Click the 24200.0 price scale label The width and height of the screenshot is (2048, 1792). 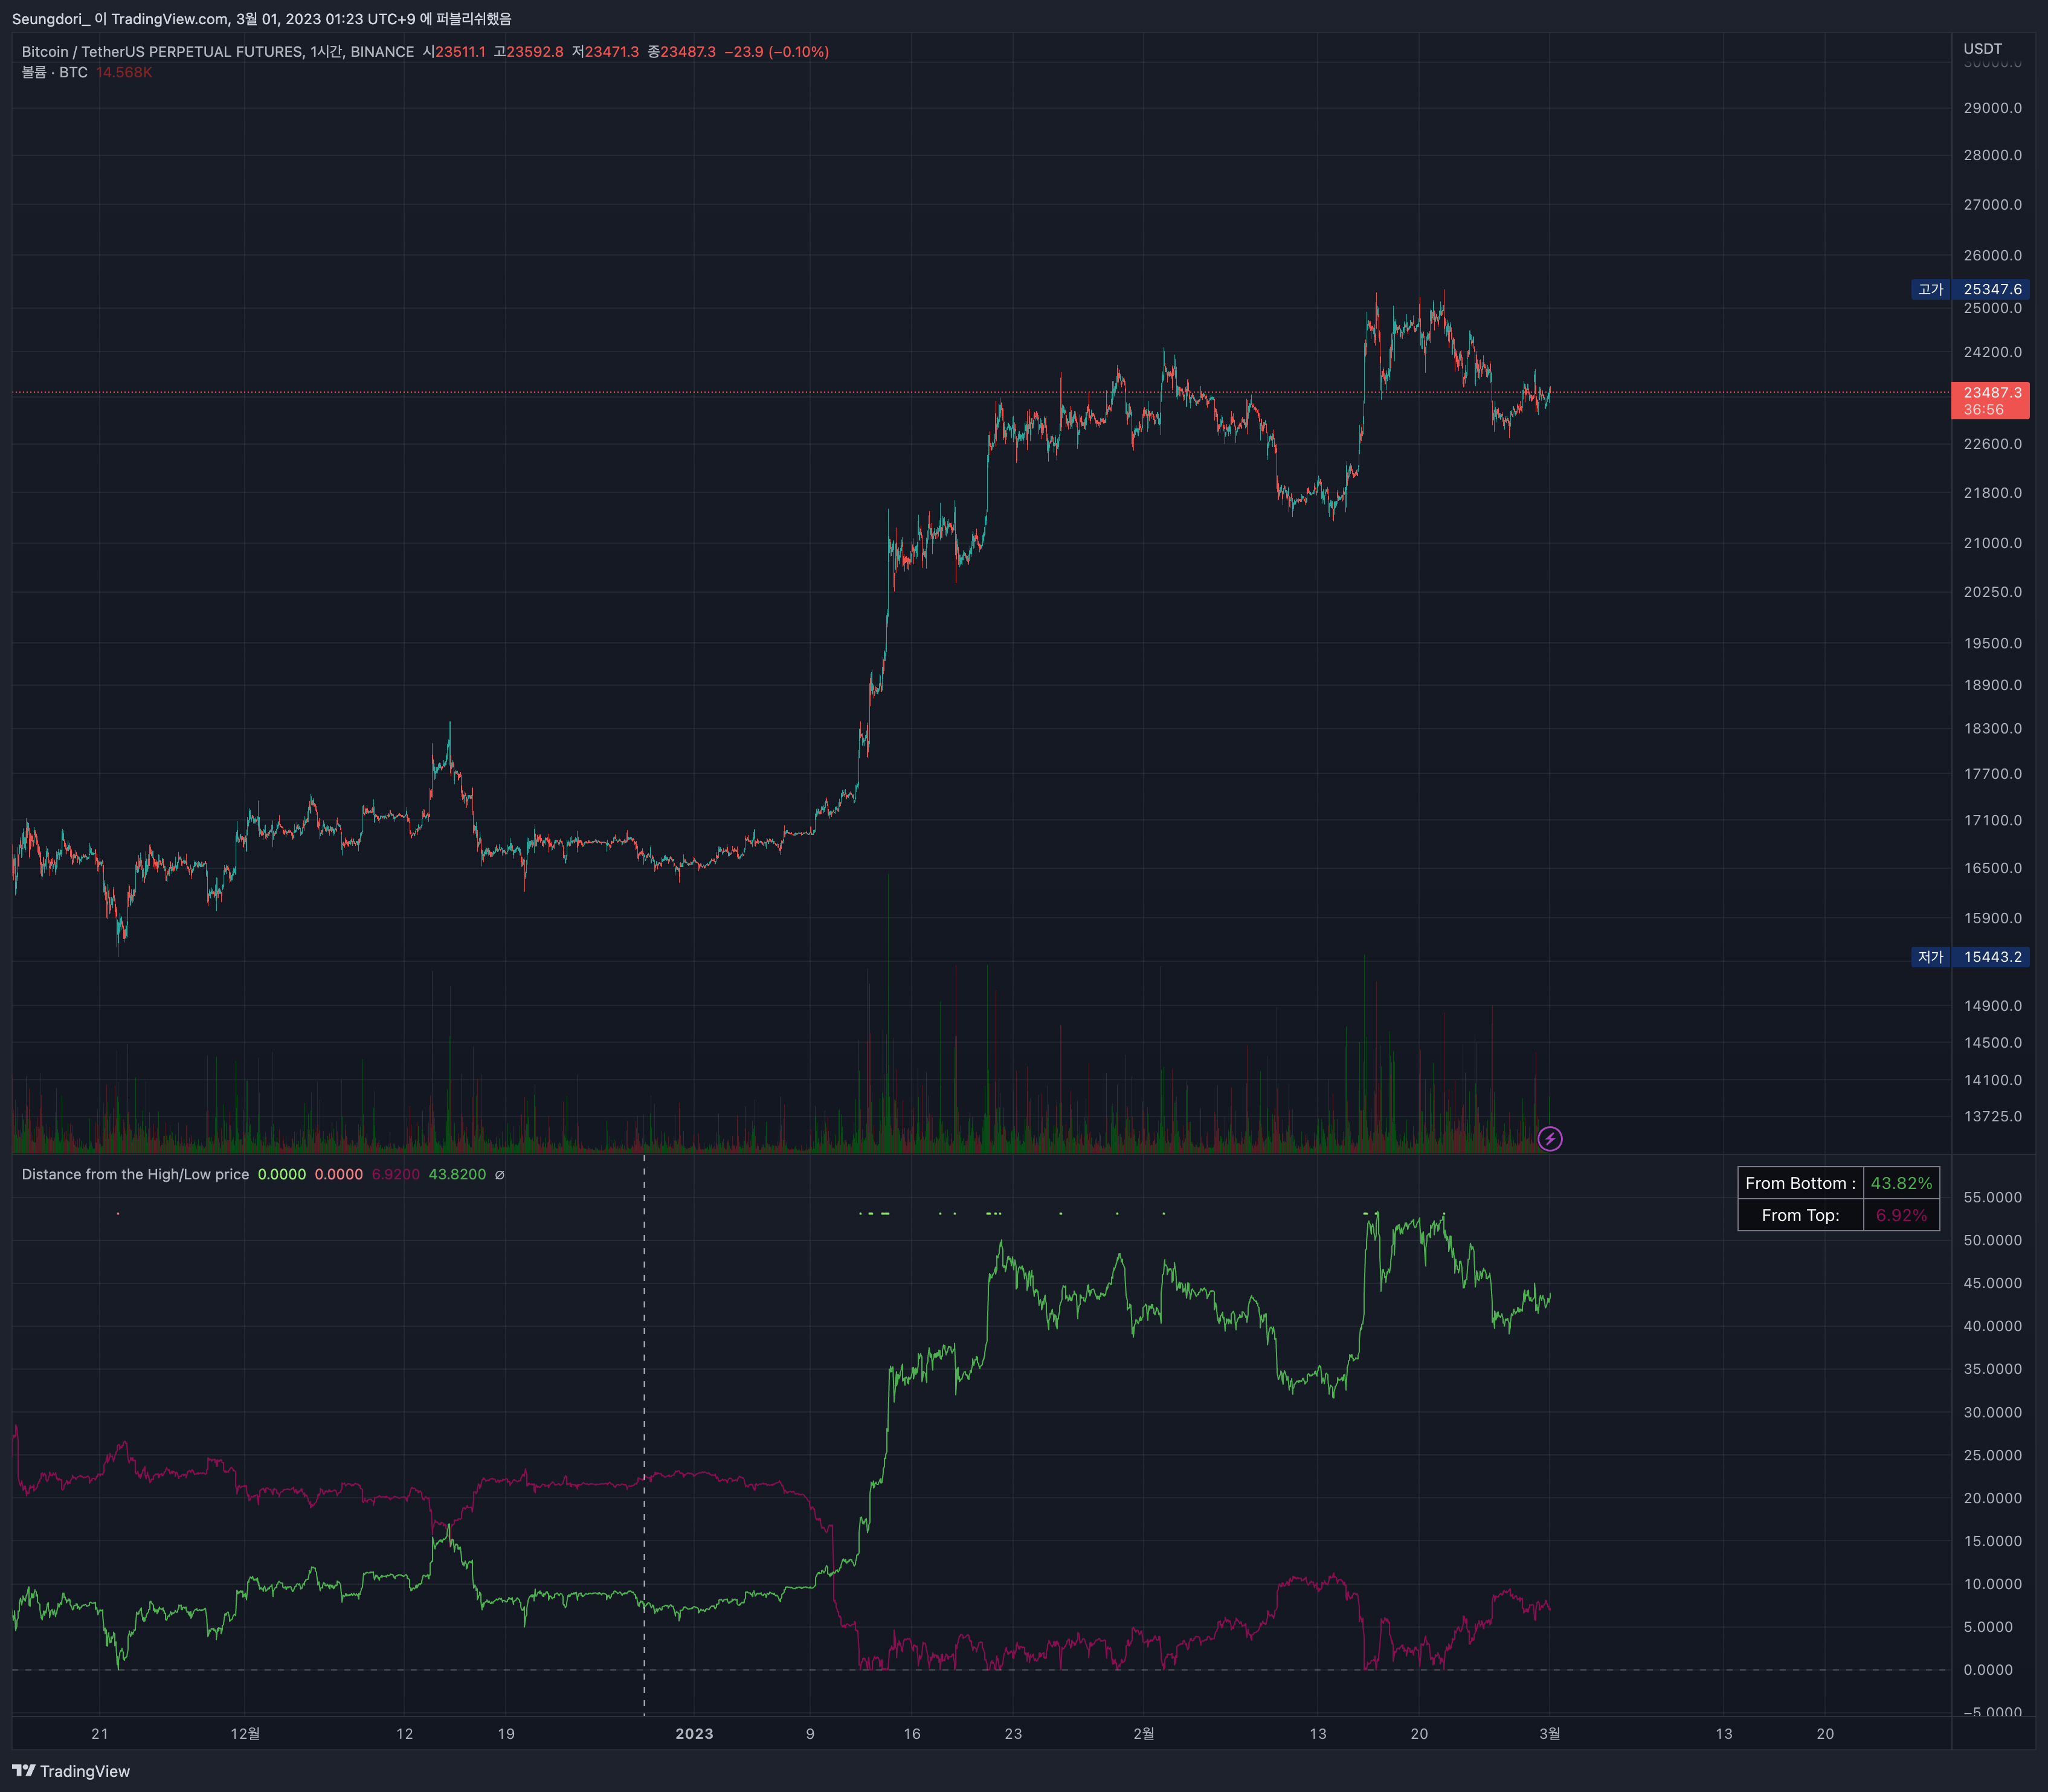tap(1993, 352)
